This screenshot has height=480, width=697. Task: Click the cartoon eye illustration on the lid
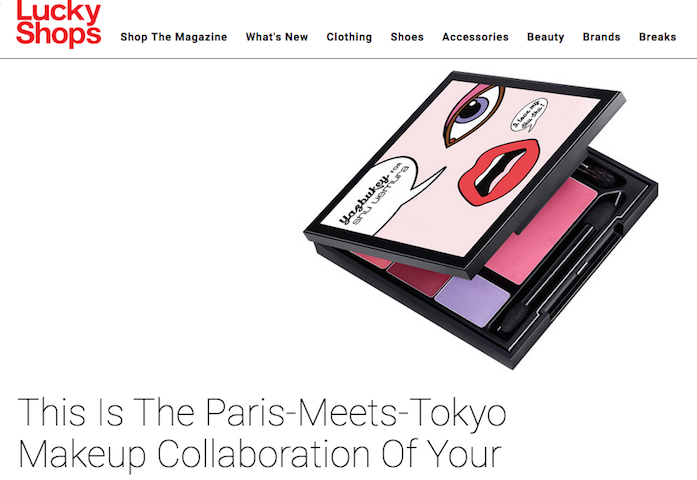(473, 115)
